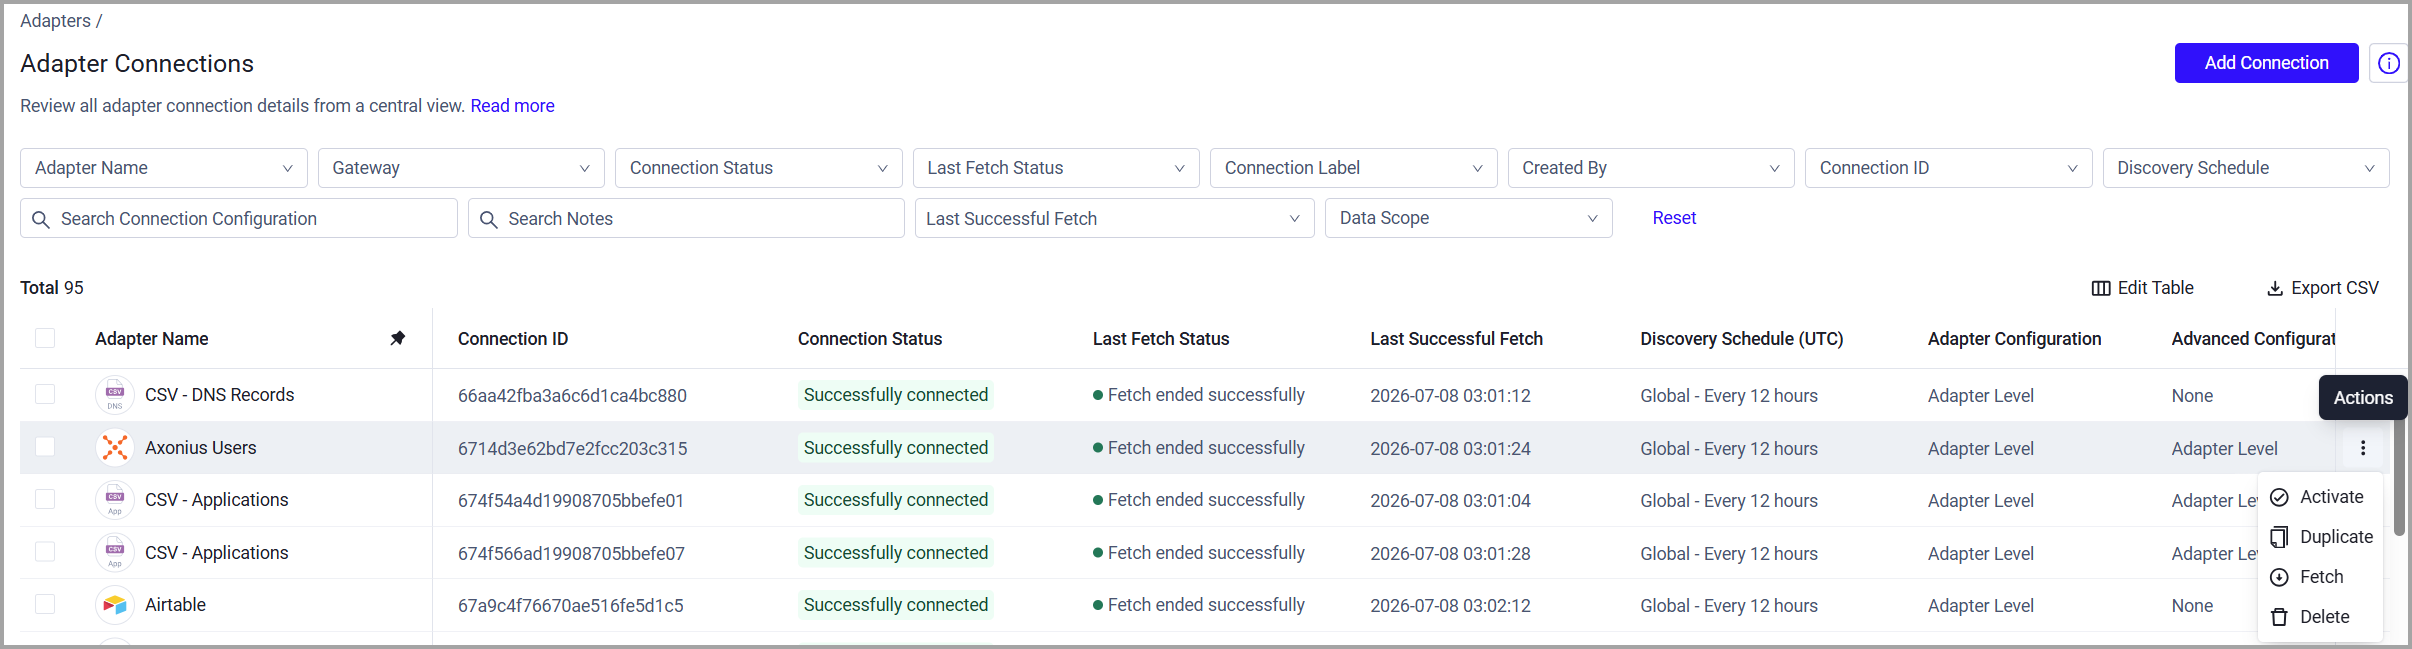The width and height of the screenshot is (2412, 649).
Task: Check the checkbox for connection 674f54a4d19908705bbefe01
Action: [45, 499]
